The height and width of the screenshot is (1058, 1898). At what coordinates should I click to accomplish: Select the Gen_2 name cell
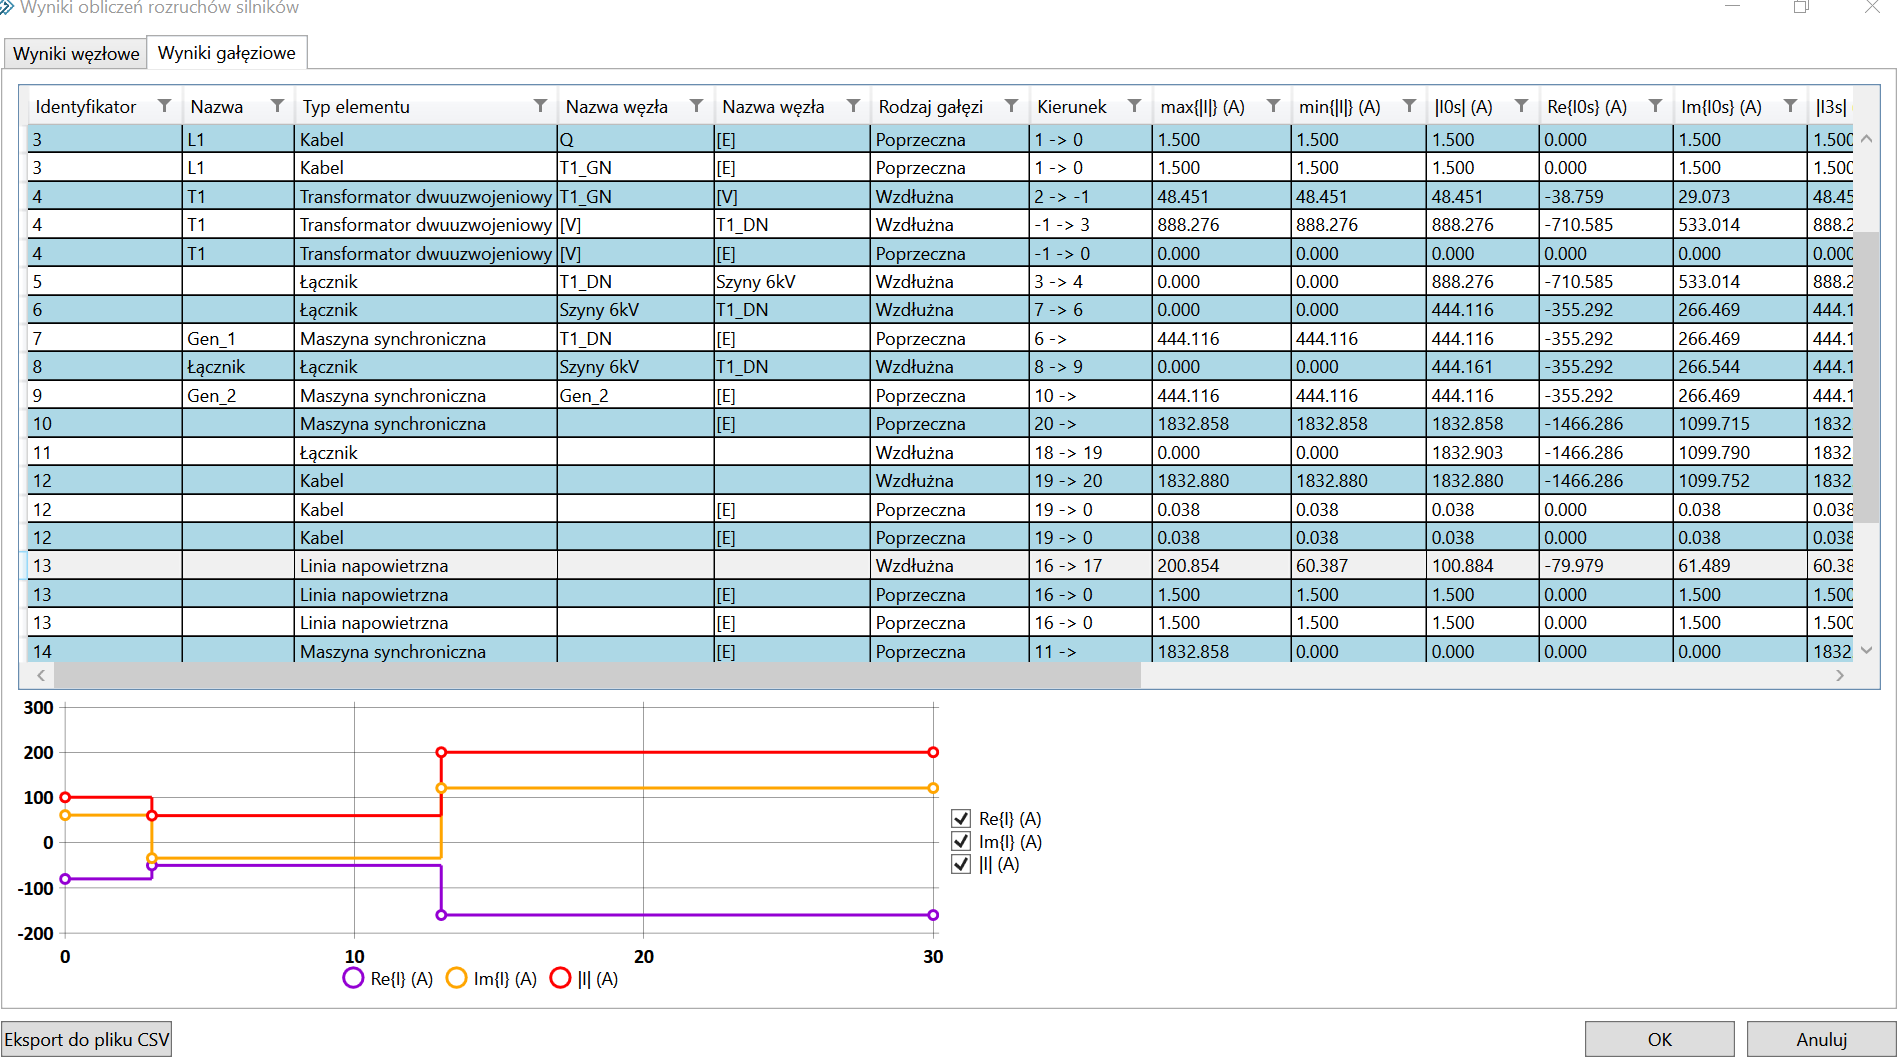click(238, 396)
